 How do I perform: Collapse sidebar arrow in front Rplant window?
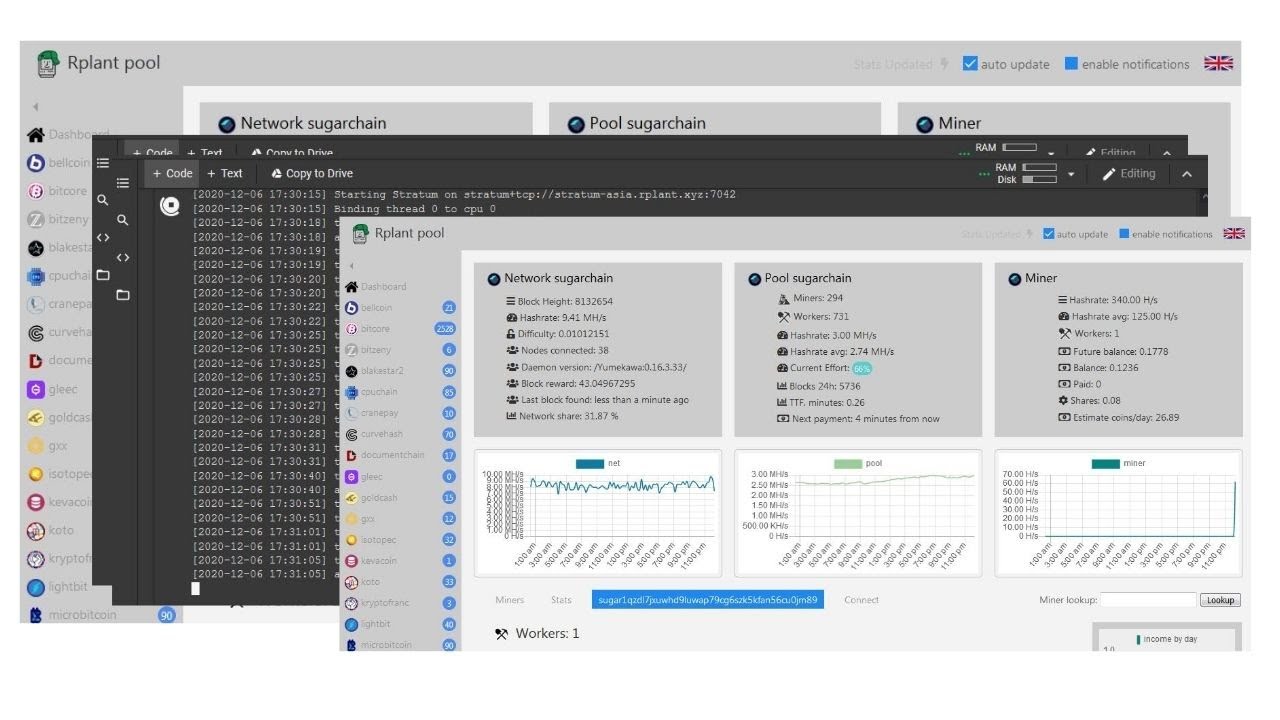(350, 266)
